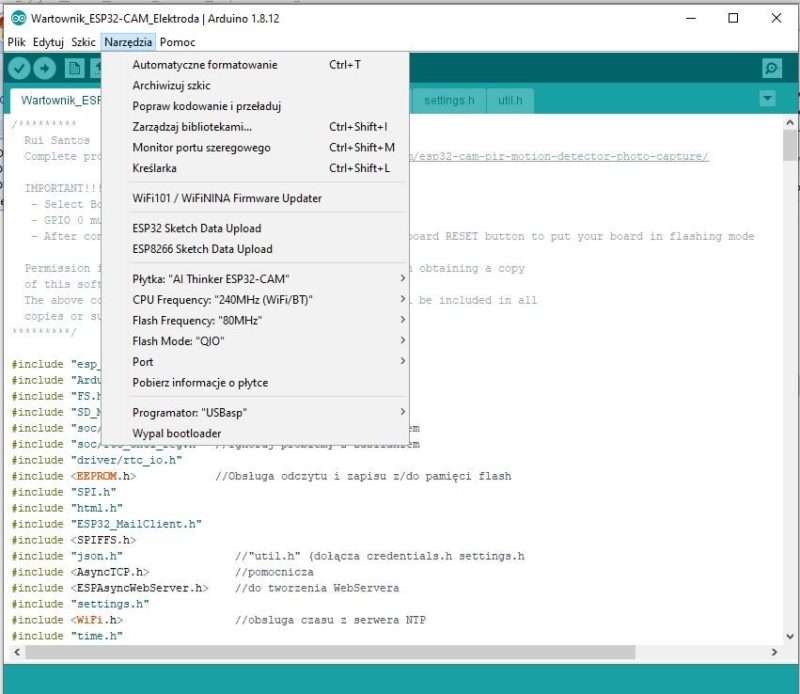This screenshot has height=694, width=800.
Task: Click the include "SPI.h" line
Action: [x=64, y=492]
